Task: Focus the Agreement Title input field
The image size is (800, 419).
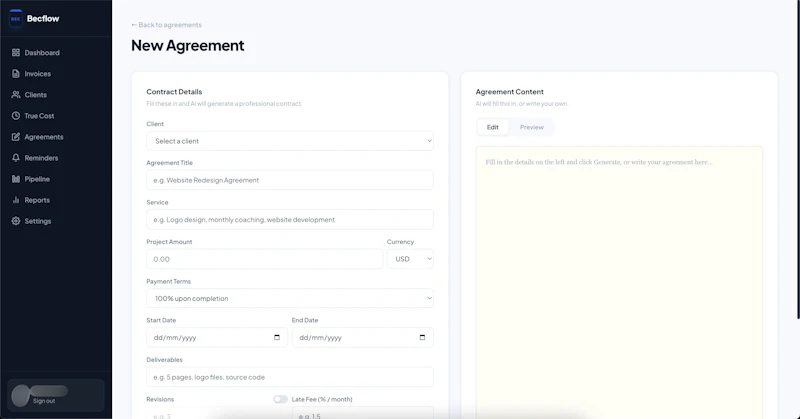Action: click(x=290, y=180)
